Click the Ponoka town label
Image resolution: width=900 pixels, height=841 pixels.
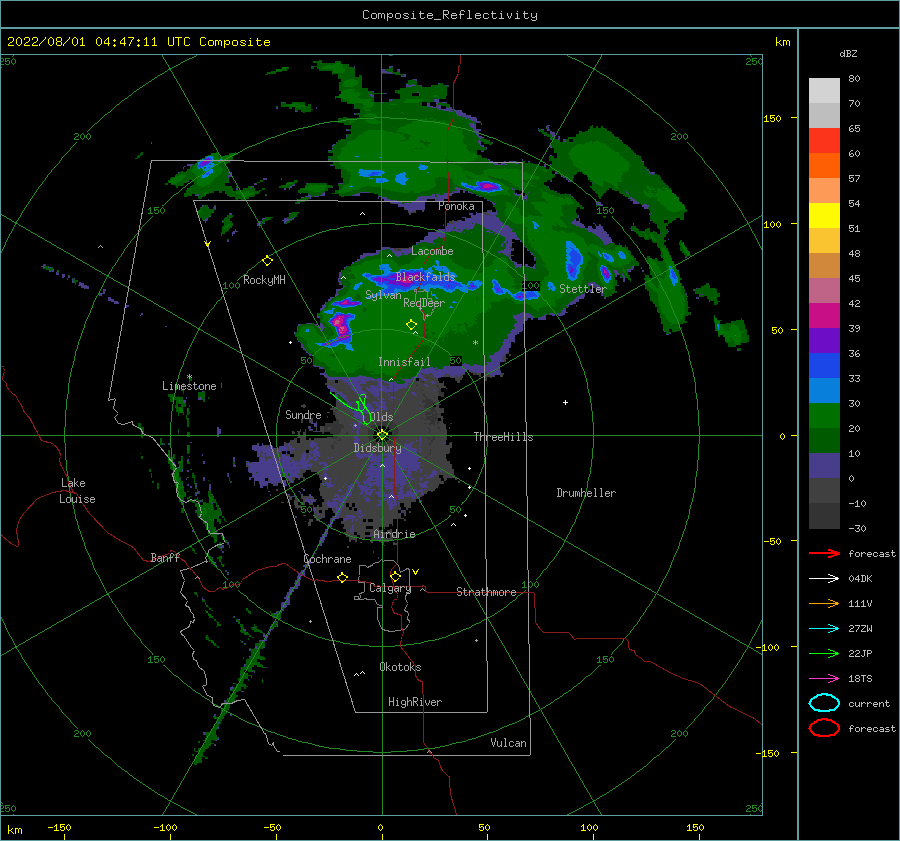[x=456, y=206]
